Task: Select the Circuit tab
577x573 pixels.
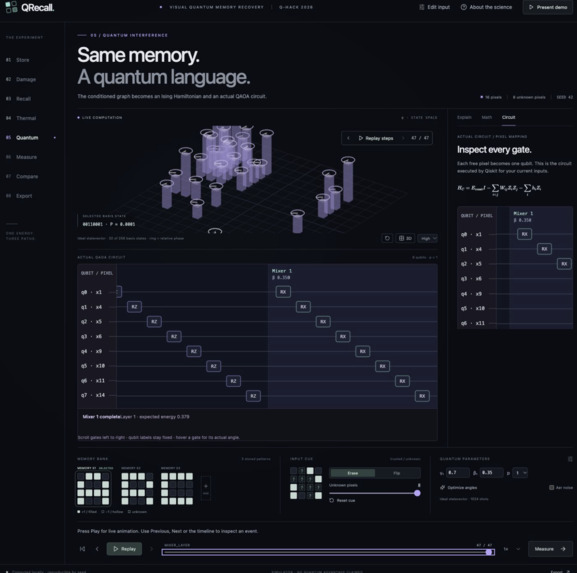Action: tap(509, 117)
